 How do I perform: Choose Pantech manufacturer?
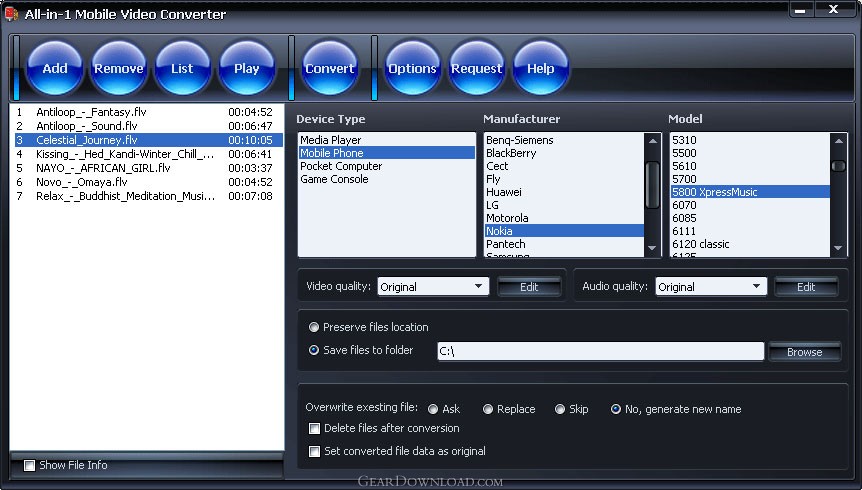[x=564, y=244]
